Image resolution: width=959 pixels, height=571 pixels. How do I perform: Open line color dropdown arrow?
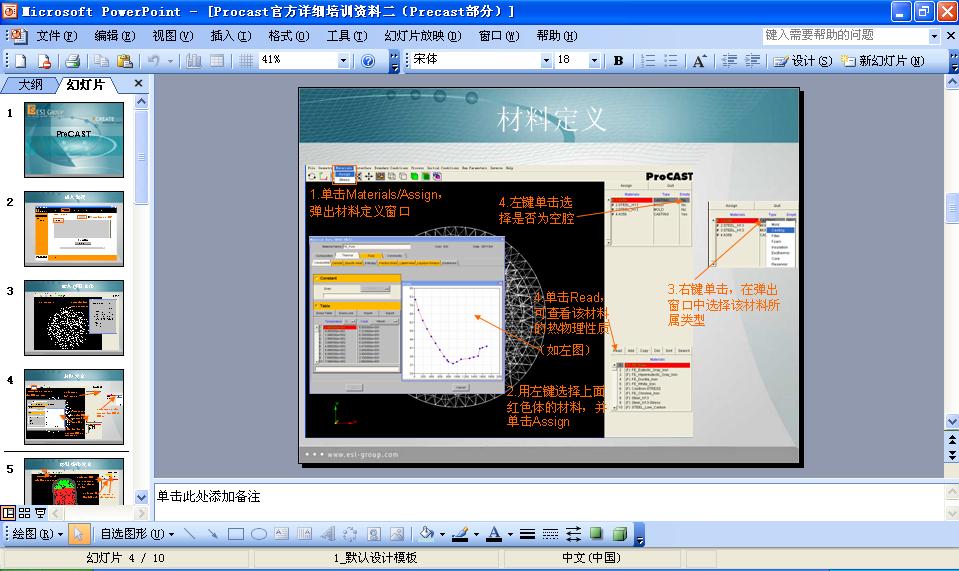[x=476, y=534]
